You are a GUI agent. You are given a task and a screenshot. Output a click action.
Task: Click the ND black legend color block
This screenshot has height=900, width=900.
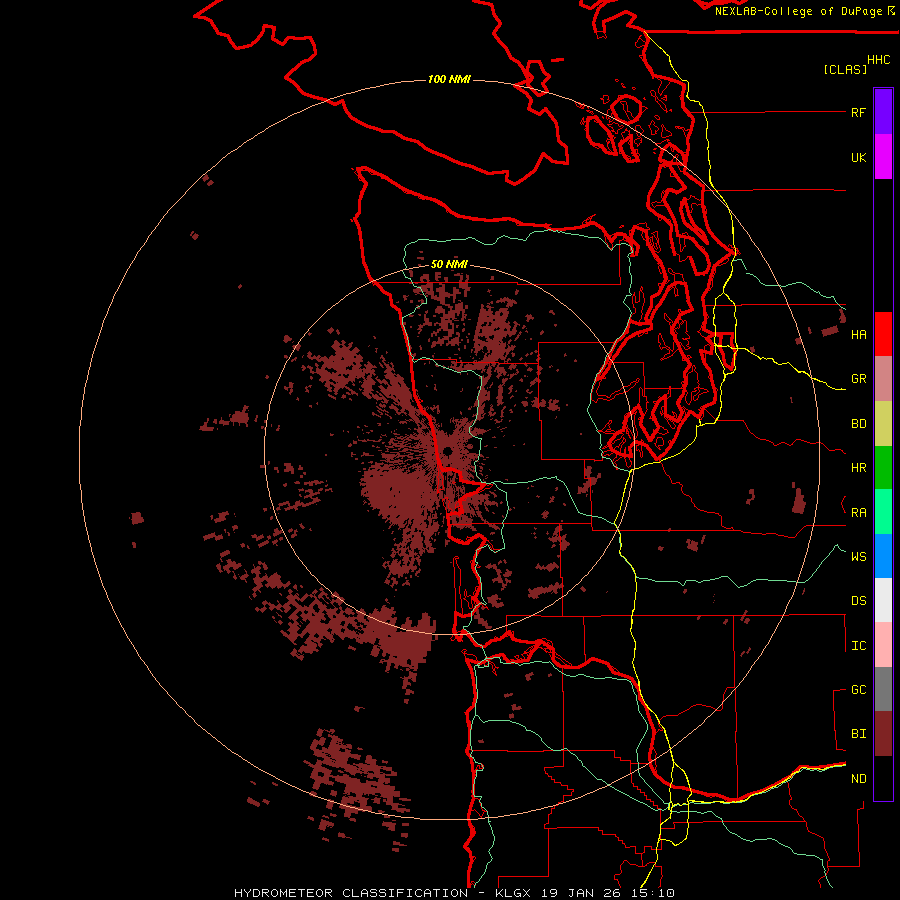(883, 778)
